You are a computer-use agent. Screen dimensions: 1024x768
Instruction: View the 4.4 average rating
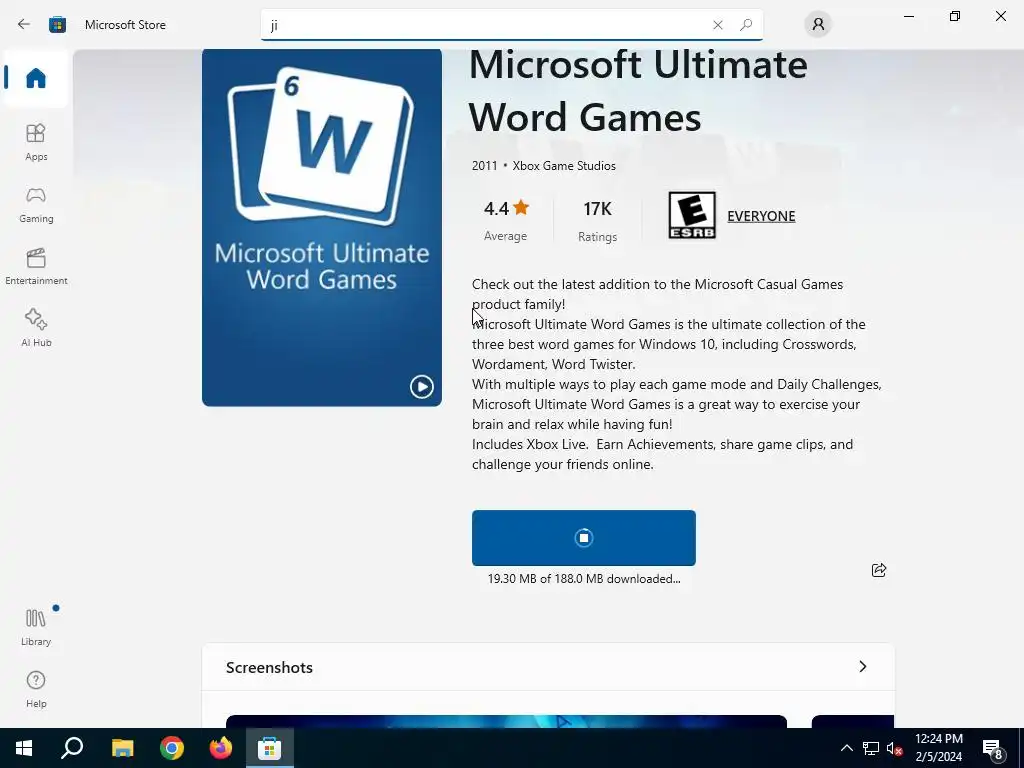pos(505,220)
